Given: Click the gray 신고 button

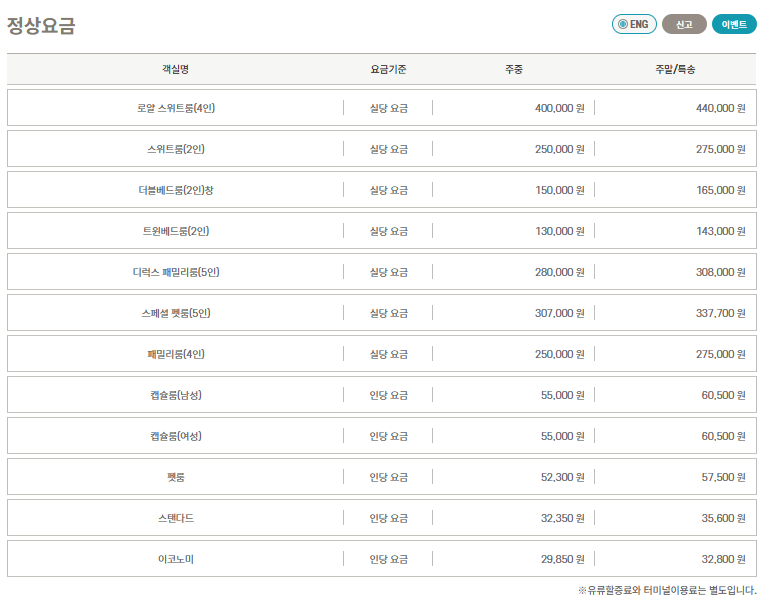Looking at the screenshot, I should [684, 24].
